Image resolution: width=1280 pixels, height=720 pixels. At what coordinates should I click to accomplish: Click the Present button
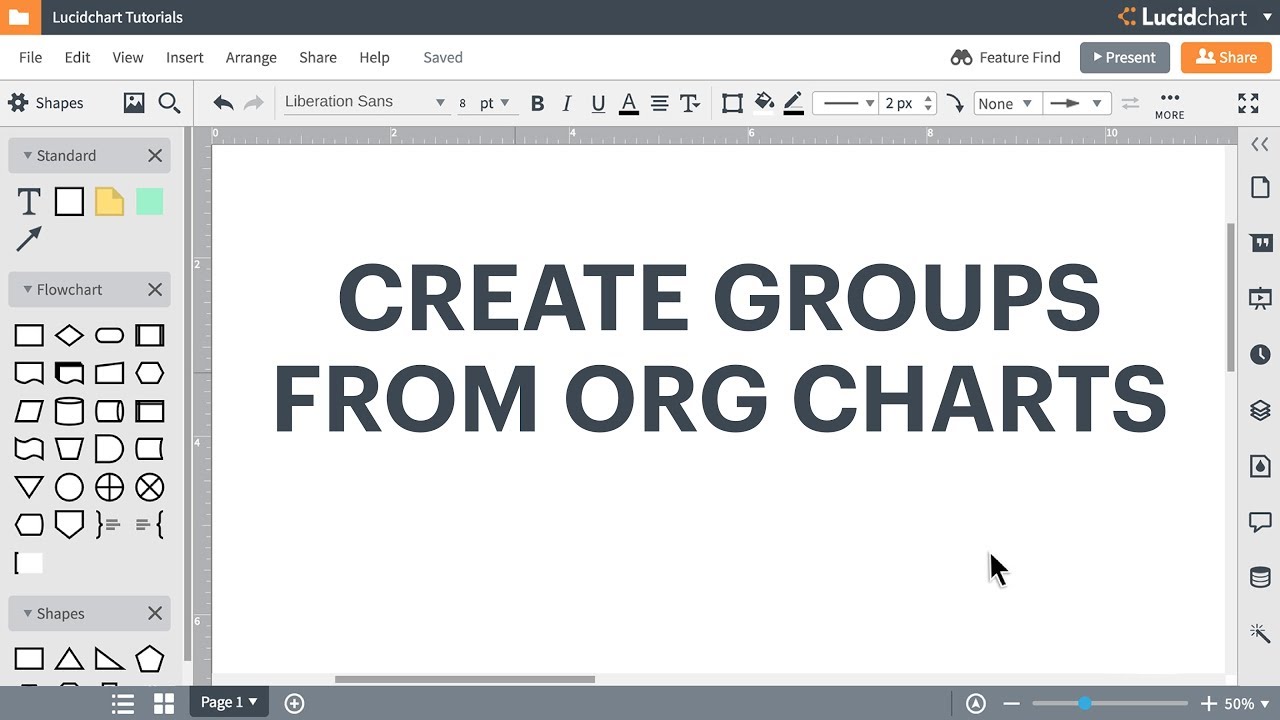(x=1124, y=57)
